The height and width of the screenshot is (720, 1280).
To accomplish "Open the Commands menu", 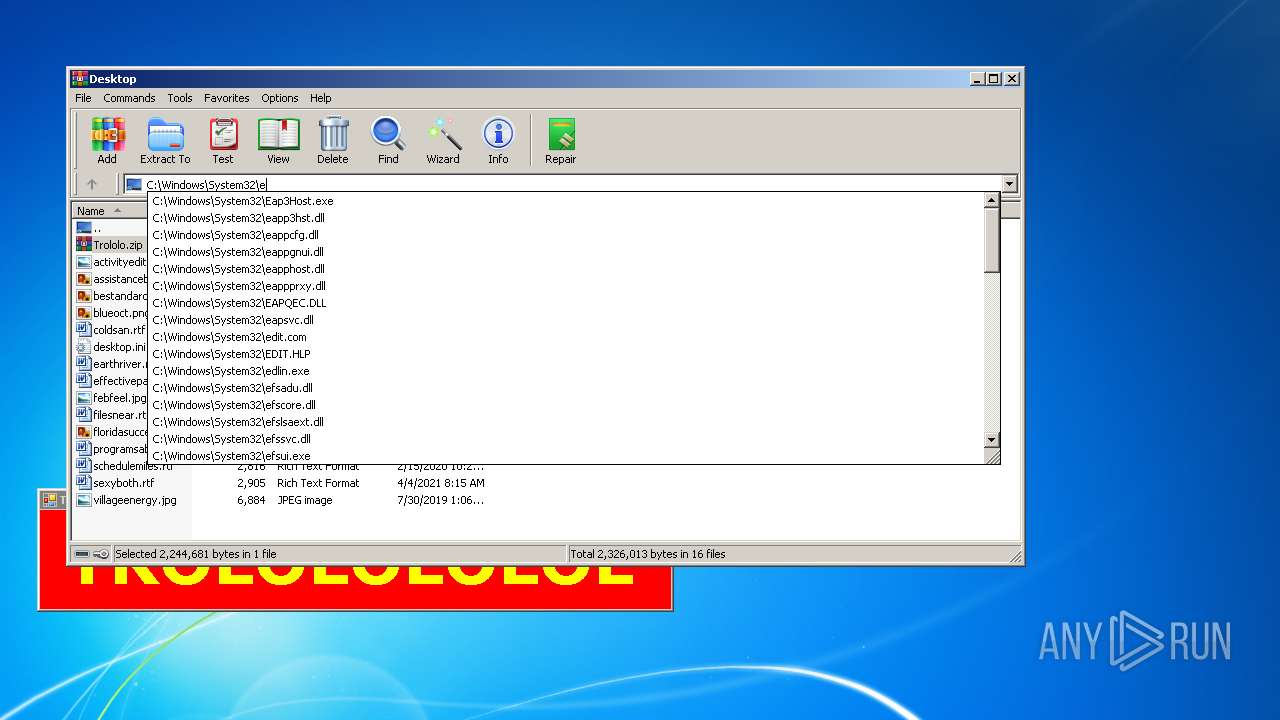I will [x=129, y=98].
